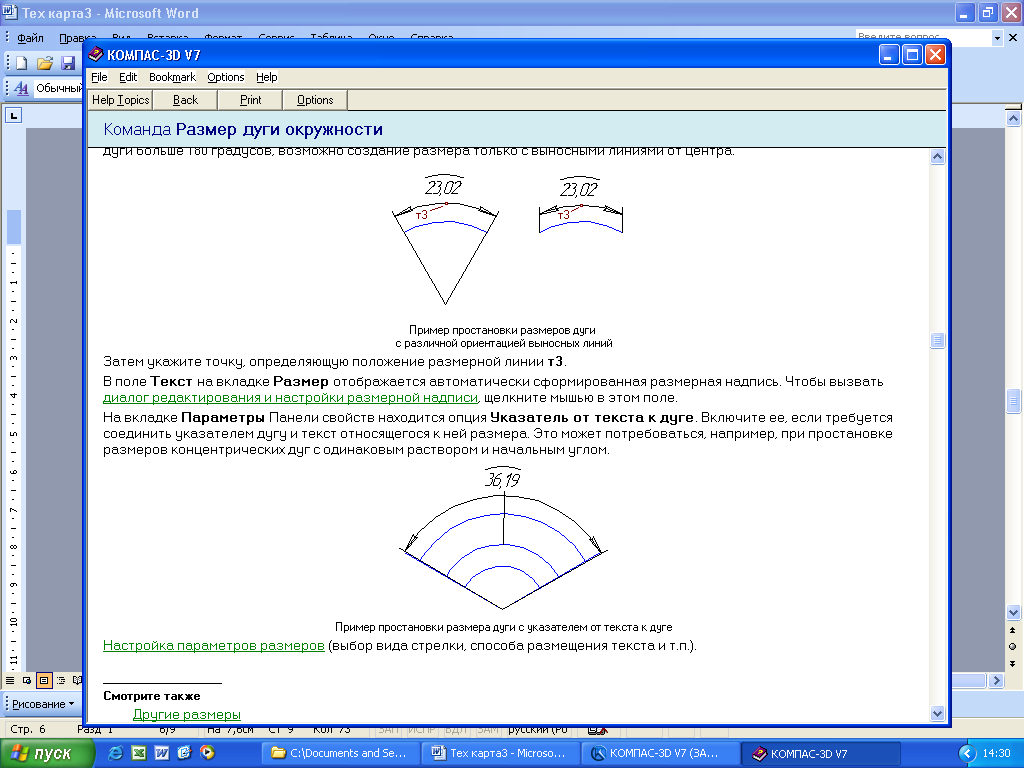Click Open folder icon in Word toolbar
The image size is (1024, 768).
44,63
